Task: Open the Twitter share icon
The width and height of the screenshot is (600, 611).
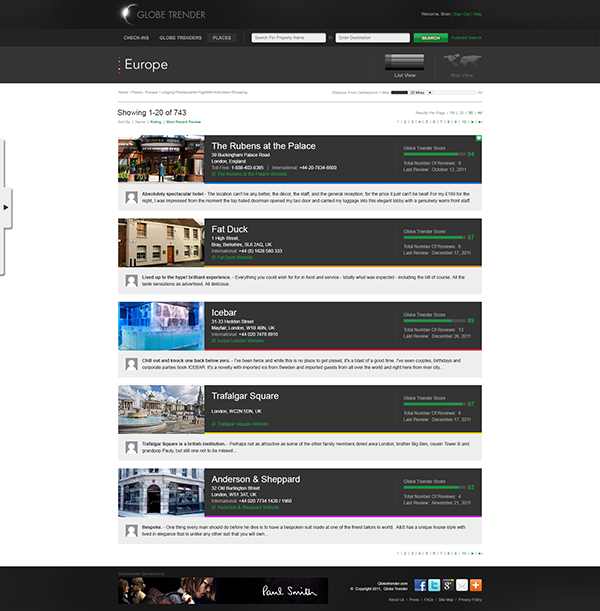Action: (x=434, y=585)
